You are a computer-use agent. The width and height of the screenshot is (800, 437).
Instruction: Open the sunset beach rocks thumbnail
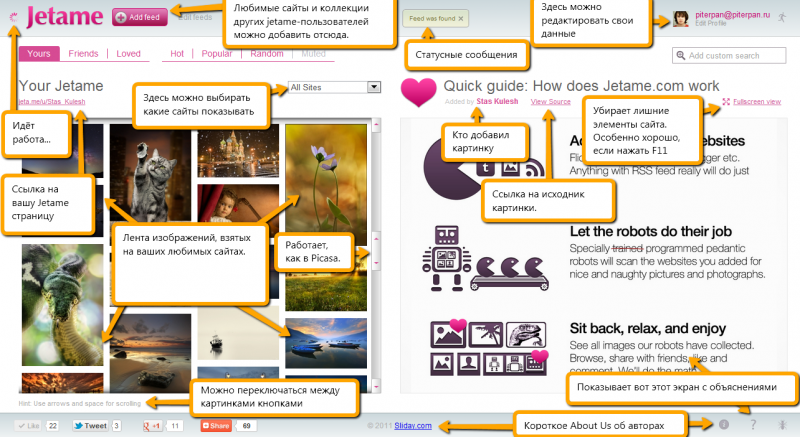(x=151, y=351)
